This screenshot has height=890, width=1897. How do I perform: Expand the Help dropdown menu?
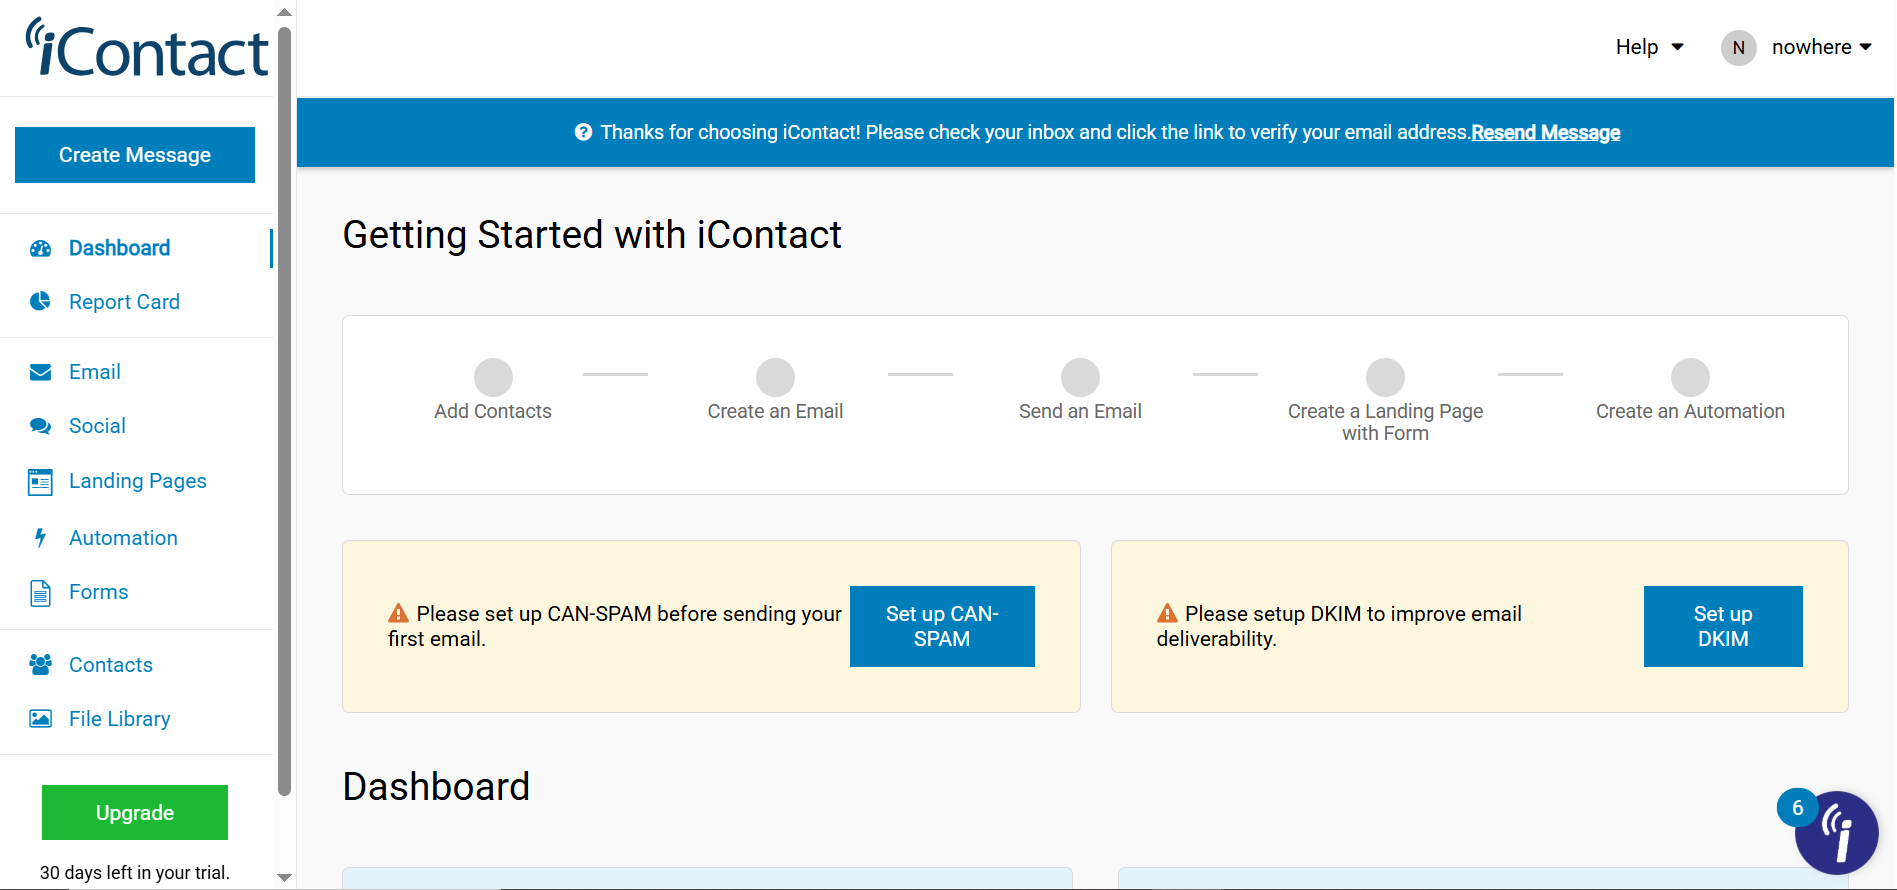coord(1649,47)
